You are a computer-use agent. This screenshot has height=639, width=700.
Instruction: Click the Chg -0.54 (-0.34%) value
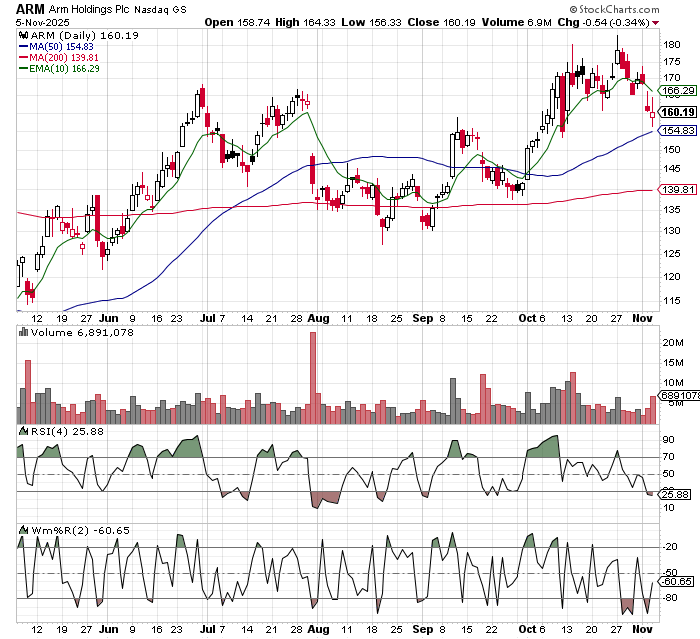(604, 22)
